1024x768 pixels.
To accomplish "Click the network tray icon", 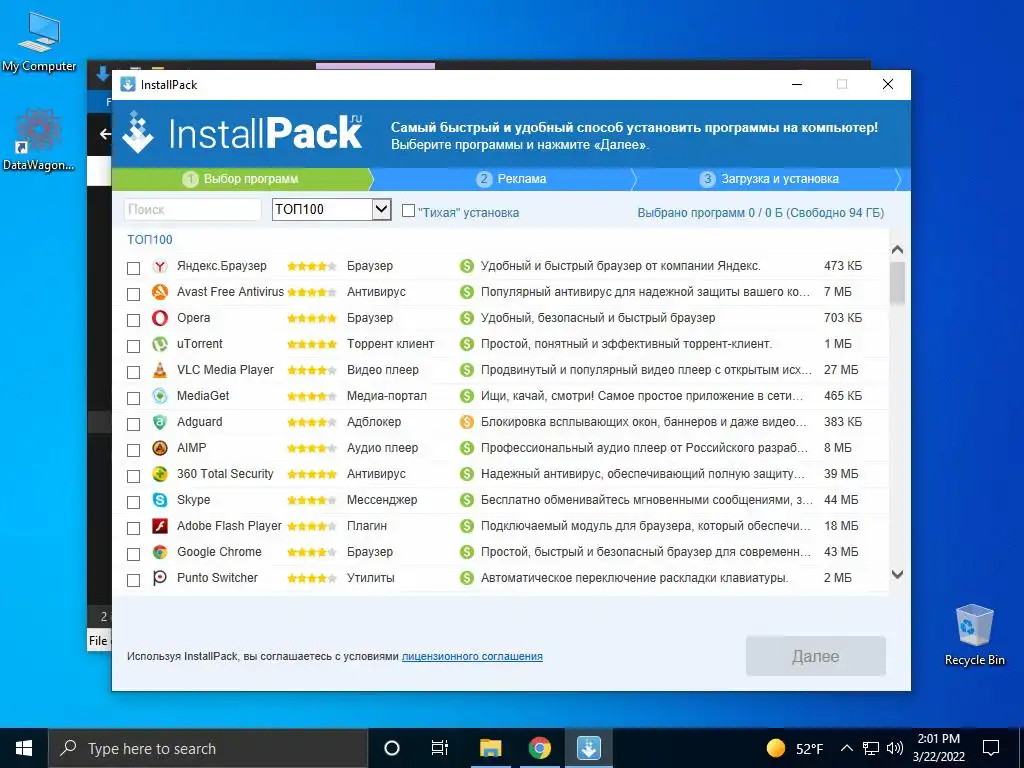I will pos(871,748).
